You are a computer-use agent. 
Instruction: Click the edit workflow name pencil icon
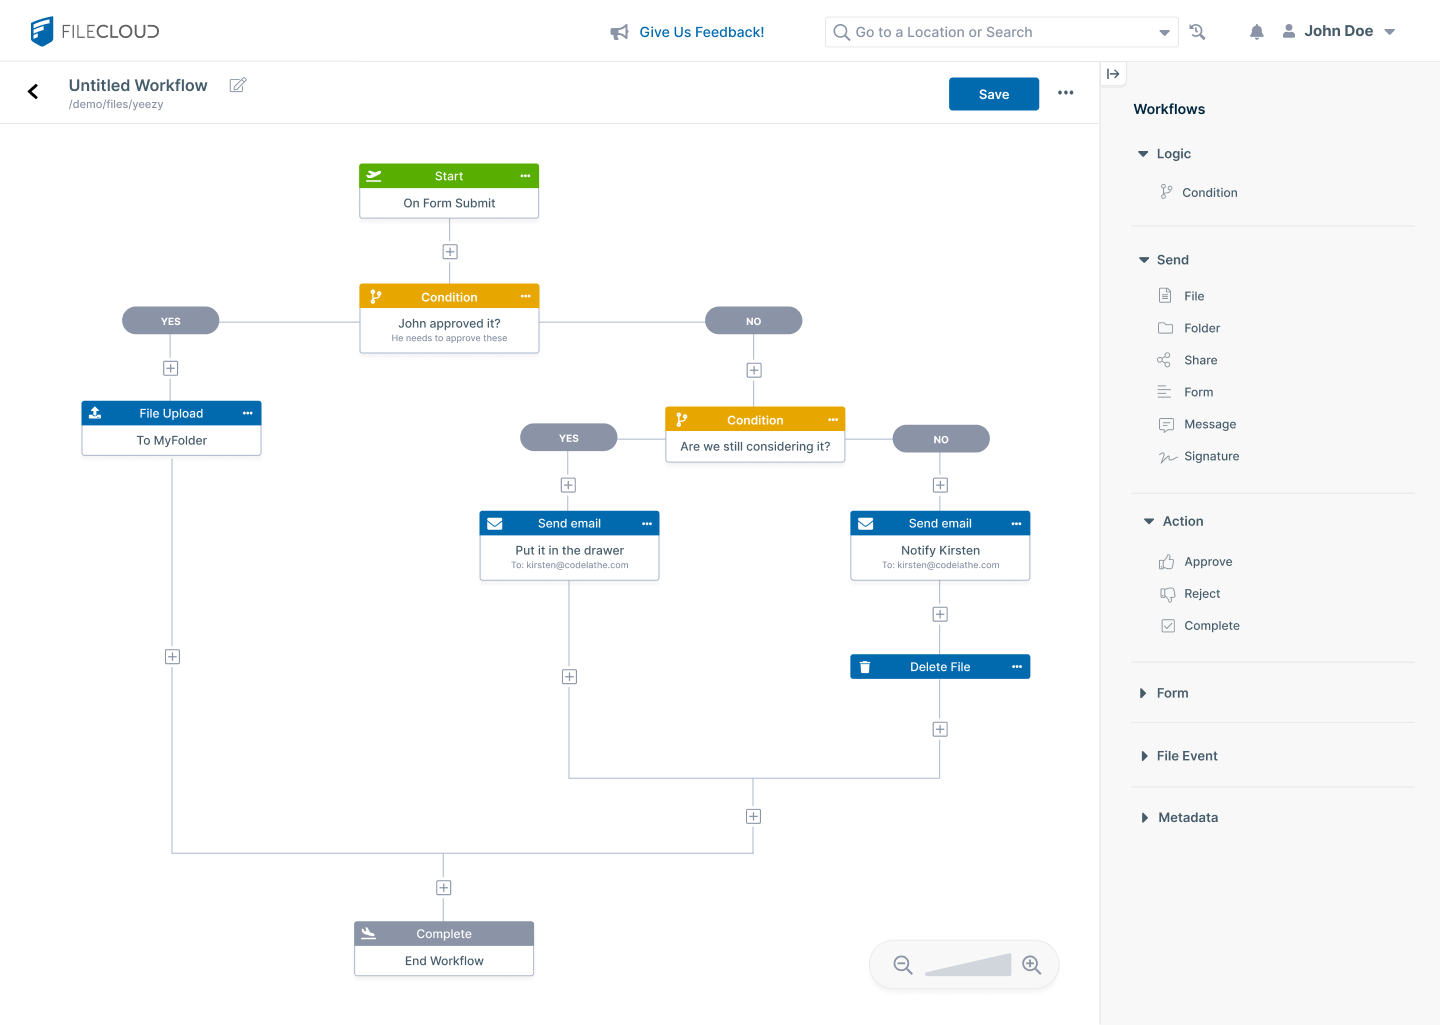pyautogui.click(x=237, y=86)
